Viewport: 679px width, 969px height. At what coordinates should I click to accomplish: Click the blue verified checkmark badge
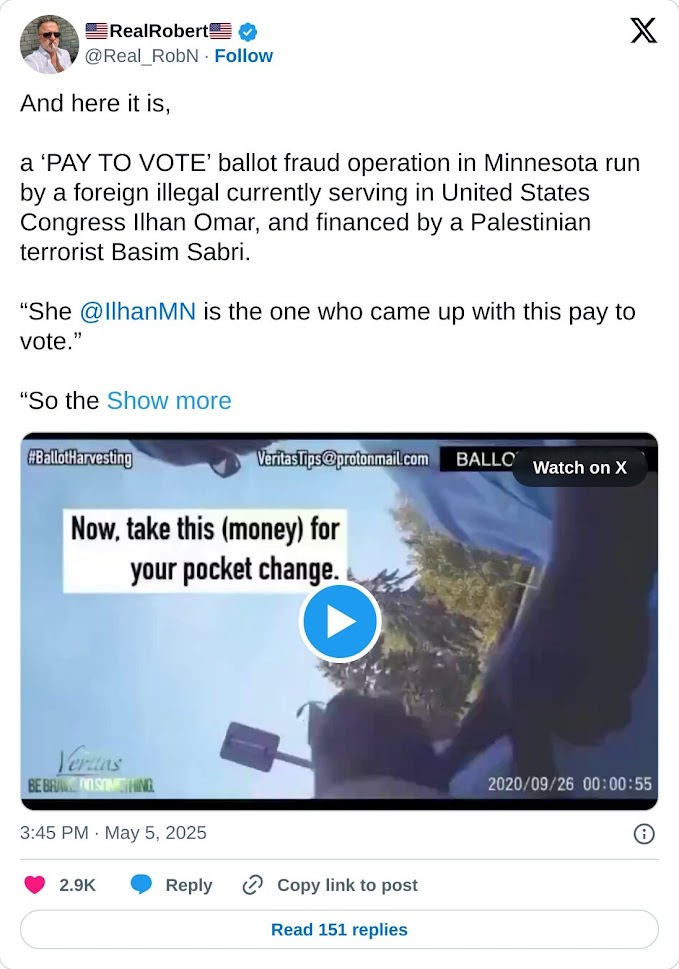pyautogui.click(x=248, y=31)
